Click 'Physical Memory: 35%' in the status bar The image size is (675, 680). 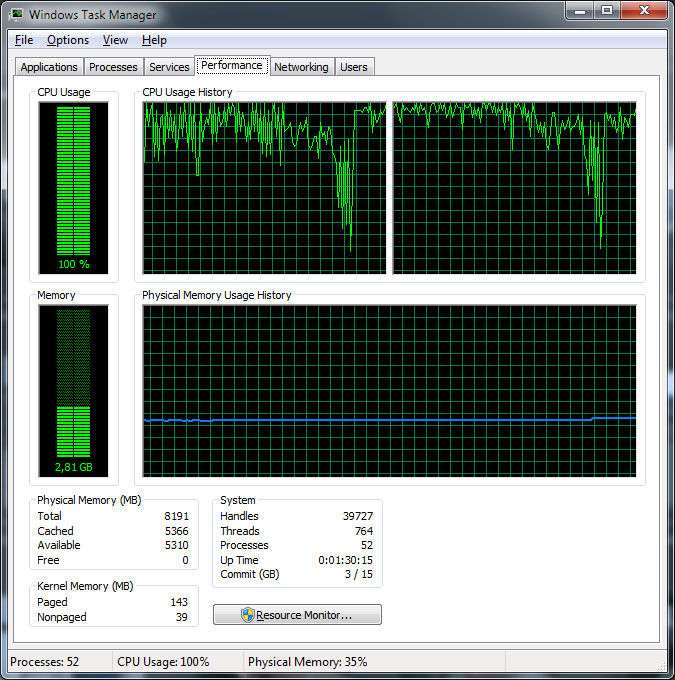click(308, 662)
